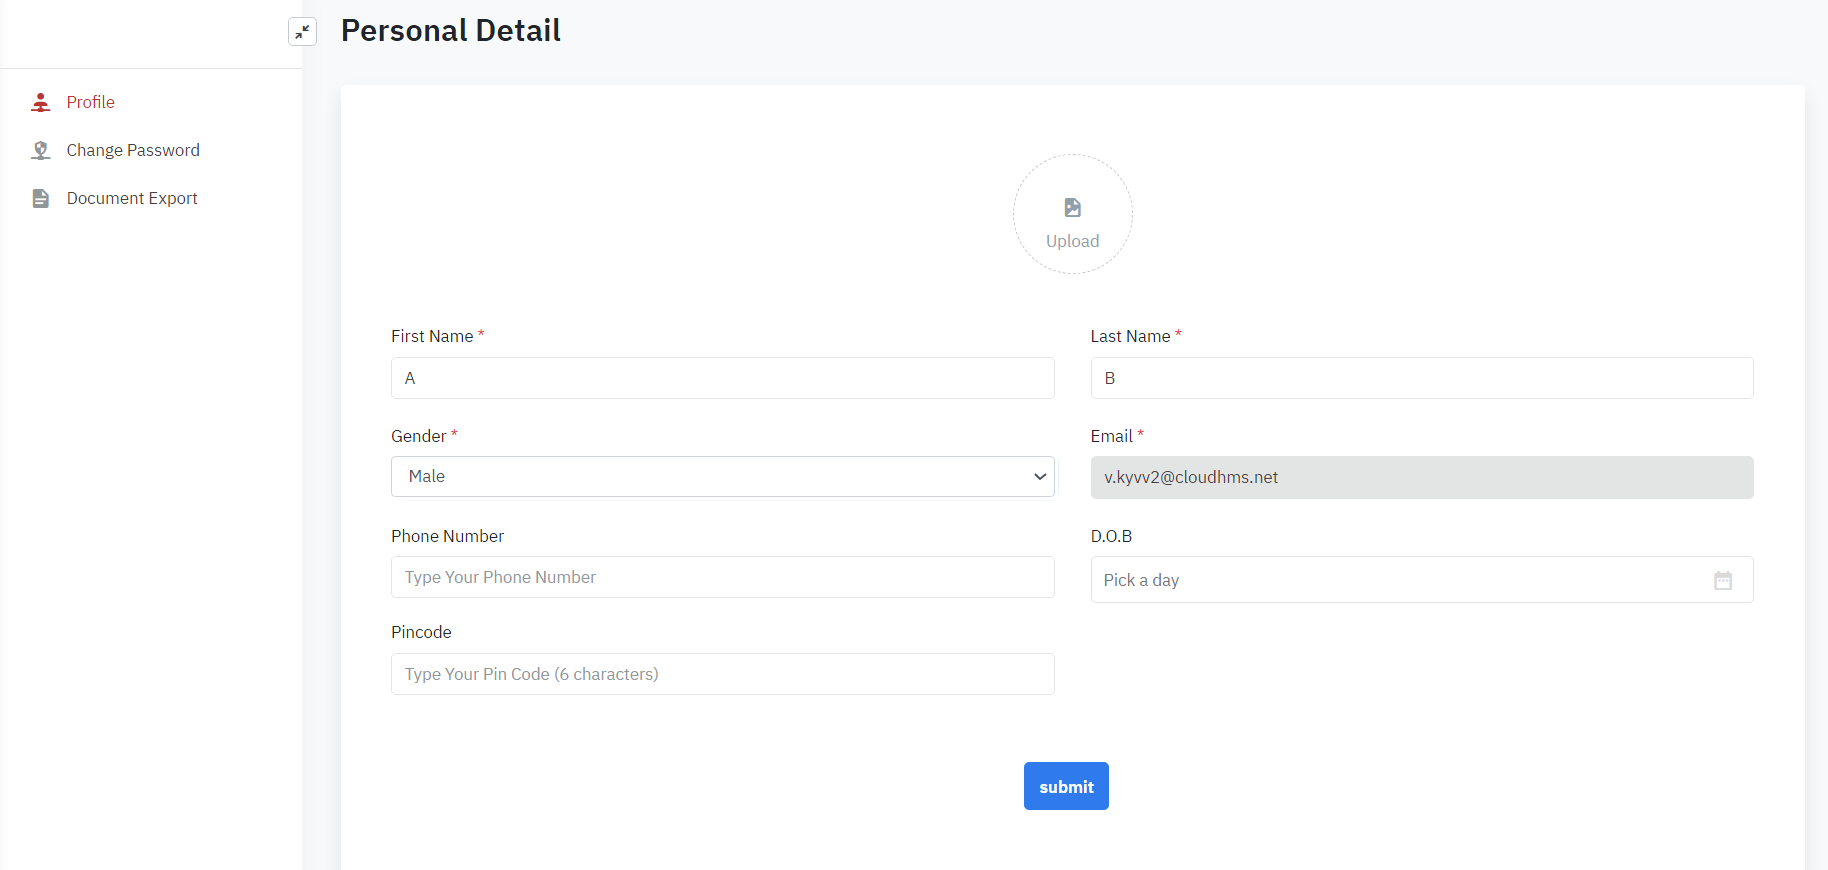Click the Phone Number input field
This screenshot has width=1828, height=870.
(722, 577)
